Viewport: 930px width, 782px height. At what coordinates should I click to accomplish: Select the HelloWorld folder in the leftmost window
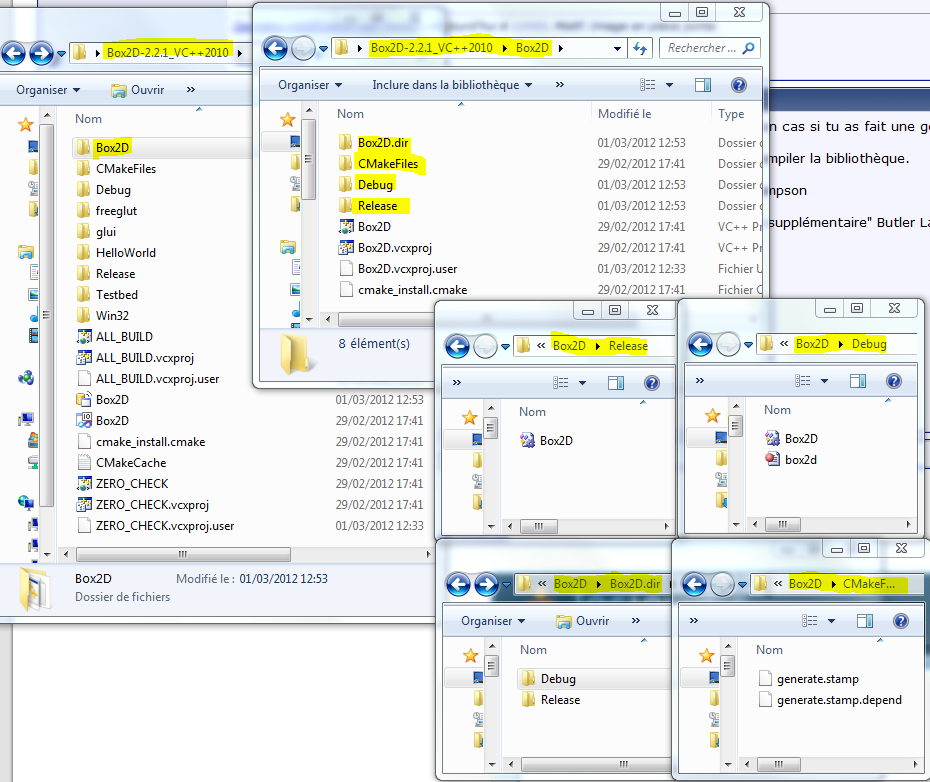coord(117,253)
